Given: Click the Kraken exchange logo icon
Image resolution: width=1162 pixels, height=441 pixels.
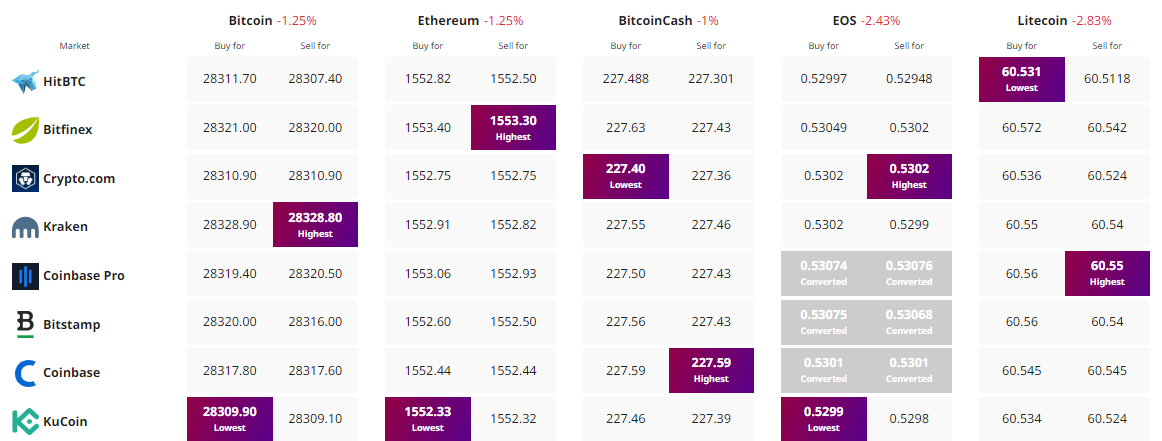Looking at the screenshot, I should pyautogui.click(x=25, y=228).
